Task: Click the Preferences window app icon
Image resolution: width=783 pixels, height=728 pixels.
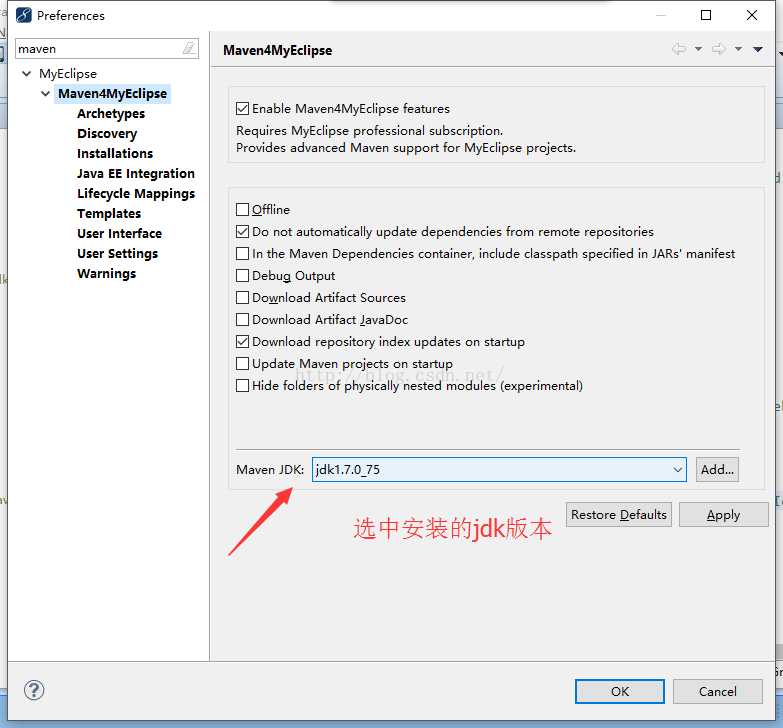Action: pos(23,15)
